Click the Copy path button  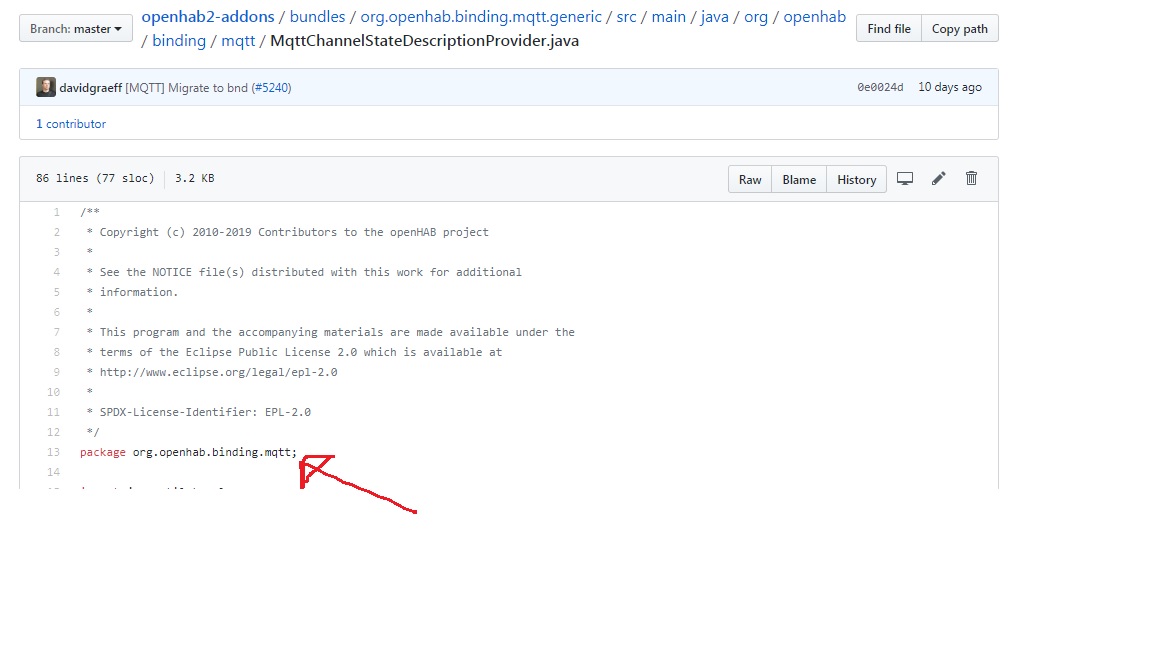coord(960,29)
